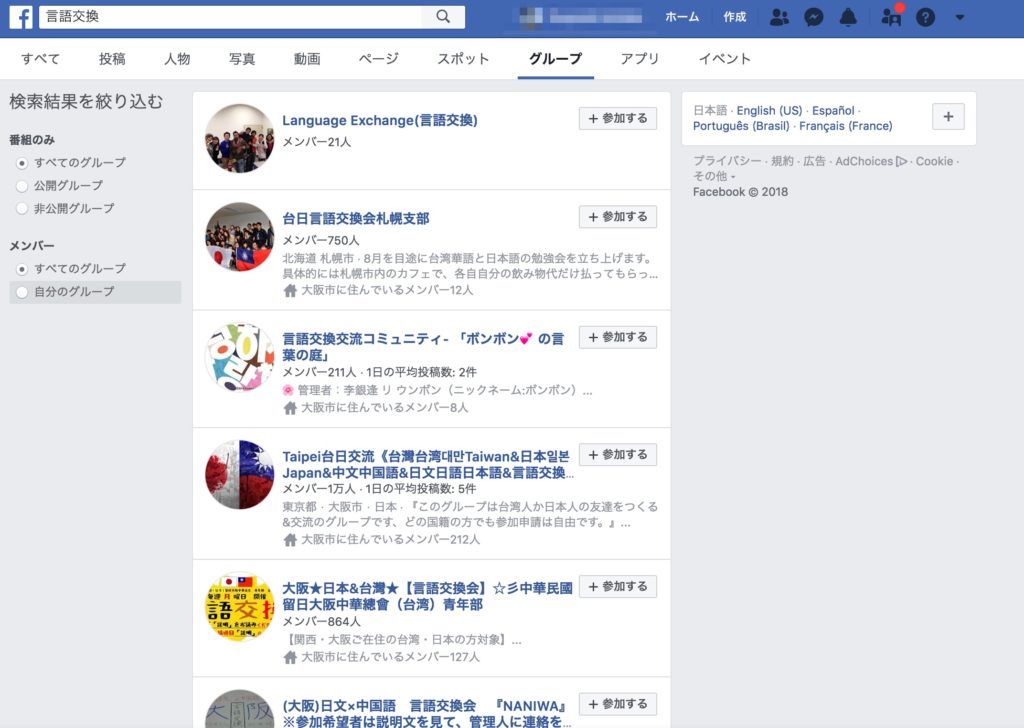Select 公開グループ radio option
This screenshot has width=1024, height=728.
(22, 186)
